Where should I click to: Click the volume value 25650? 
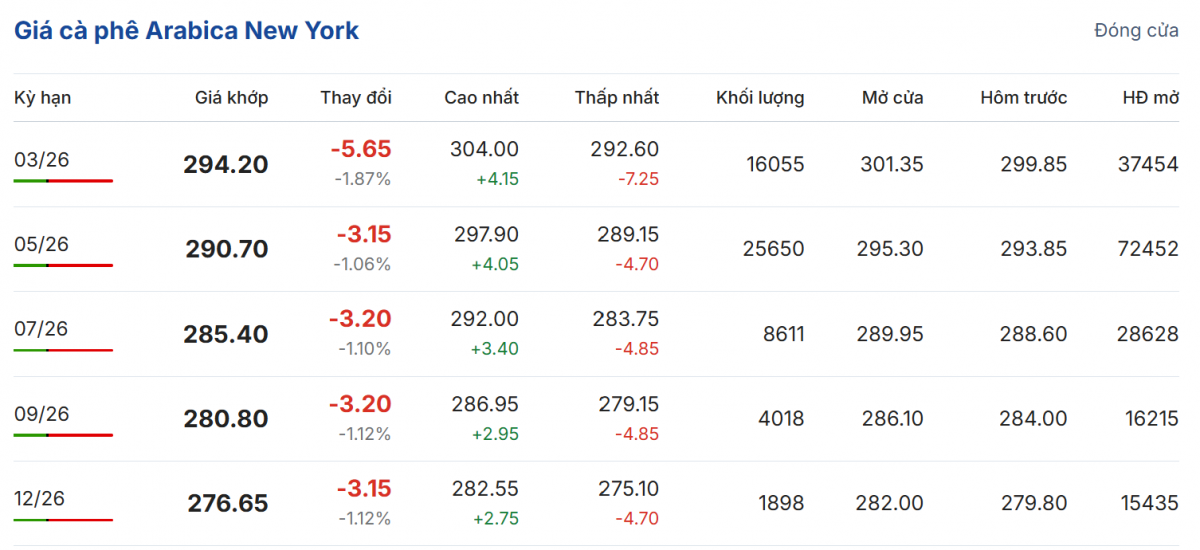click(x=773, y=249)
